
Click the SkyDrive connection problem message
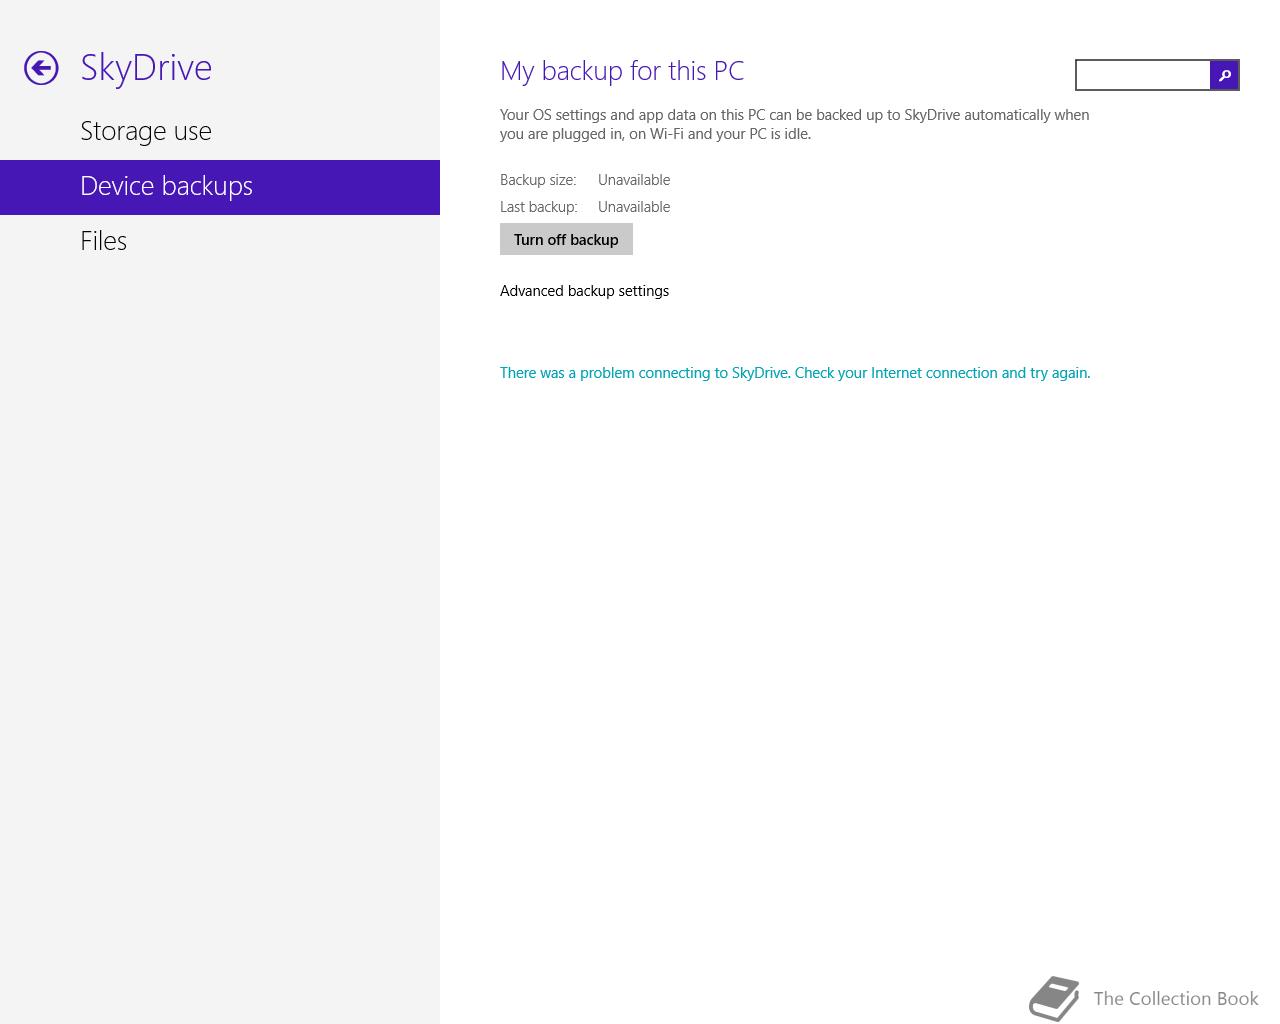pyautogui.click(x=795, y=373)
